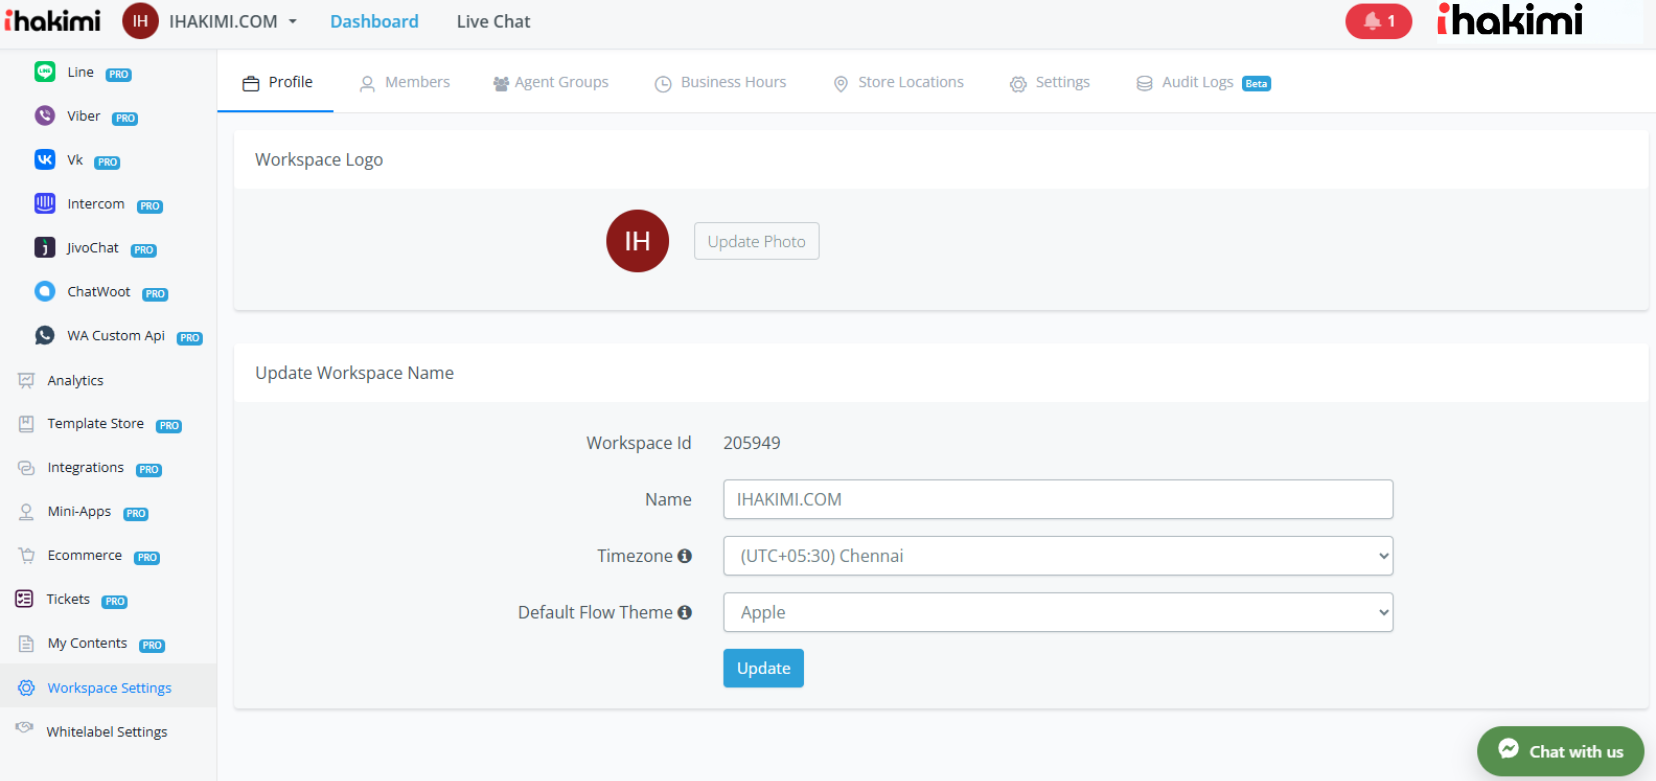Select the Vk channel icon
Image resolution: width=1656 pixels, height=781 pixels.
45,160
